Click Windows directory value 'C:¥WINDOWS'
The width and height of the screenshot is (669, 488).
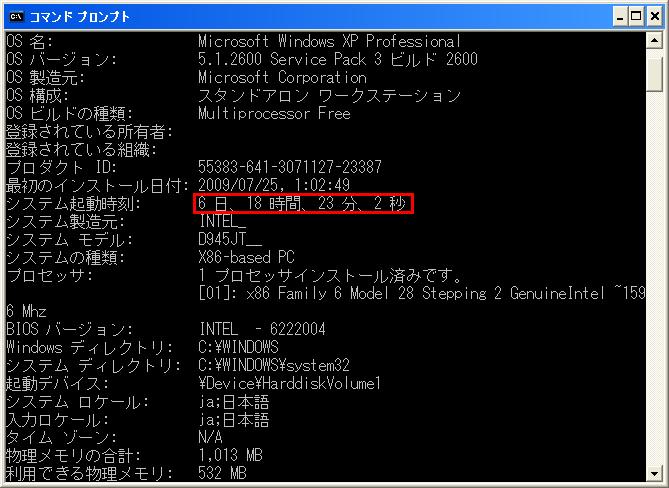238,347
